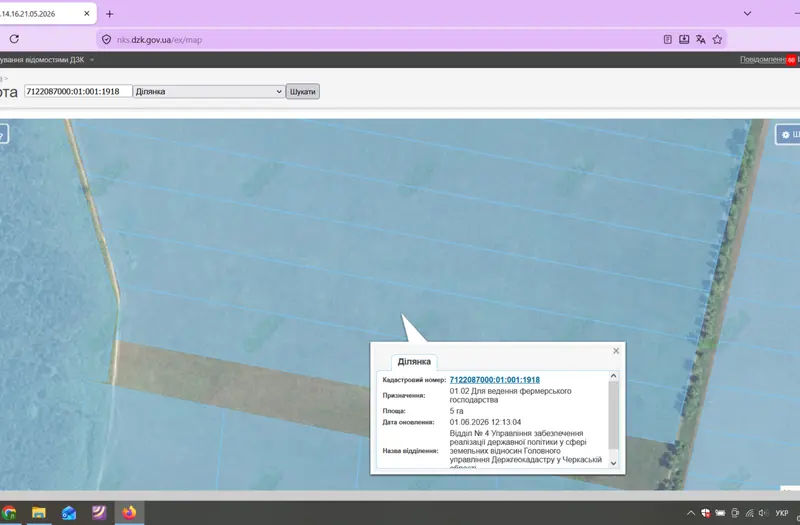The height and width of the screenshot is (525, 800).
Task: Click the area value 5 га
Action: (456, 411)
